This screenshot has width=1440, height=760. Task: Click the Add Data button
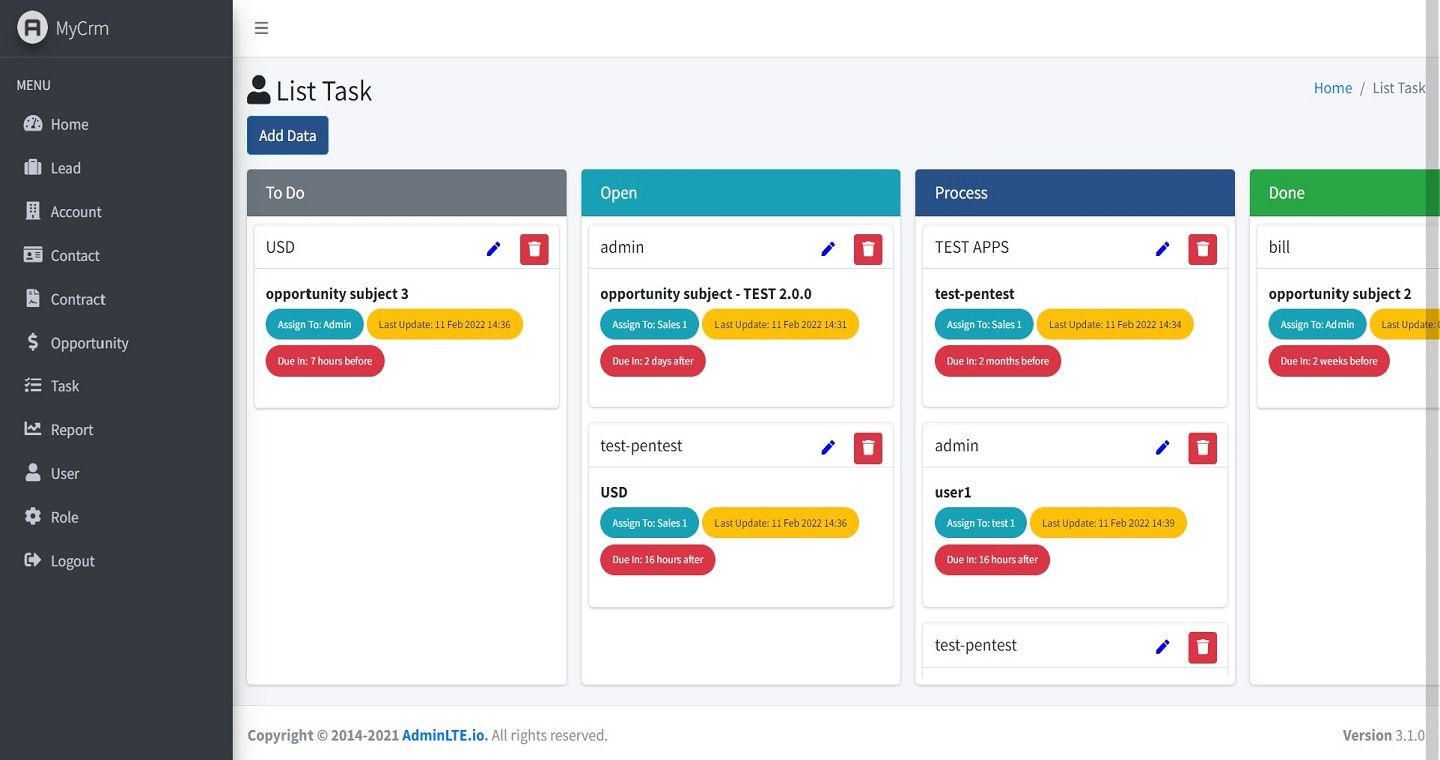tap(287, 136)
